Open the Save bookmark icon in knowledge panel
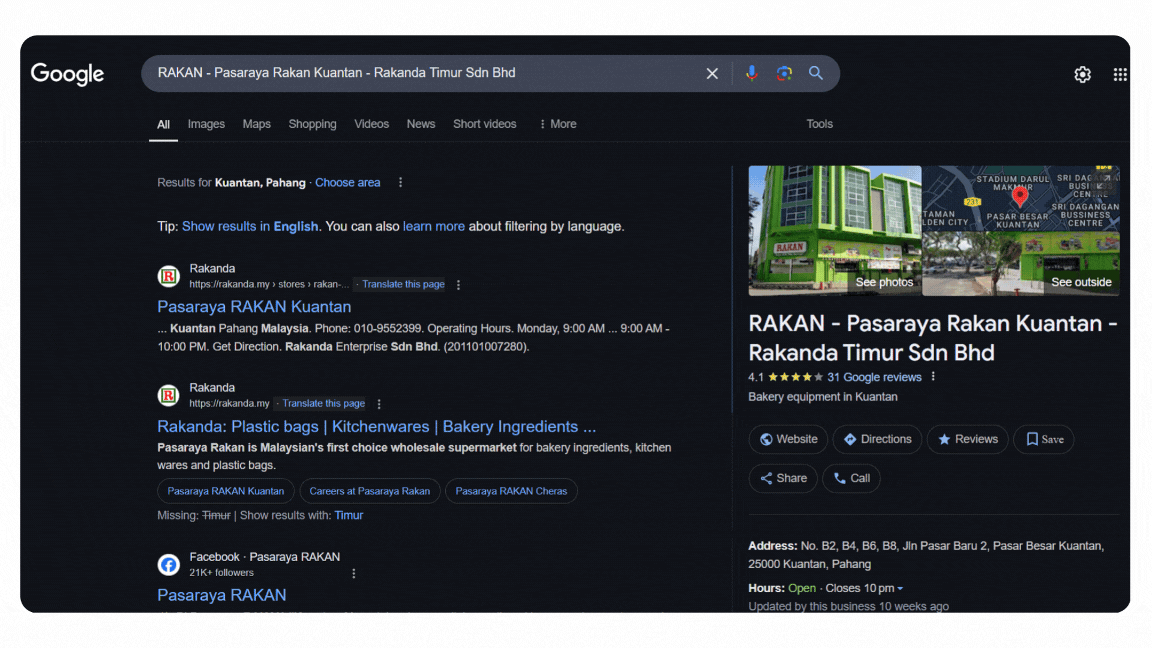 click(1043, 439)
